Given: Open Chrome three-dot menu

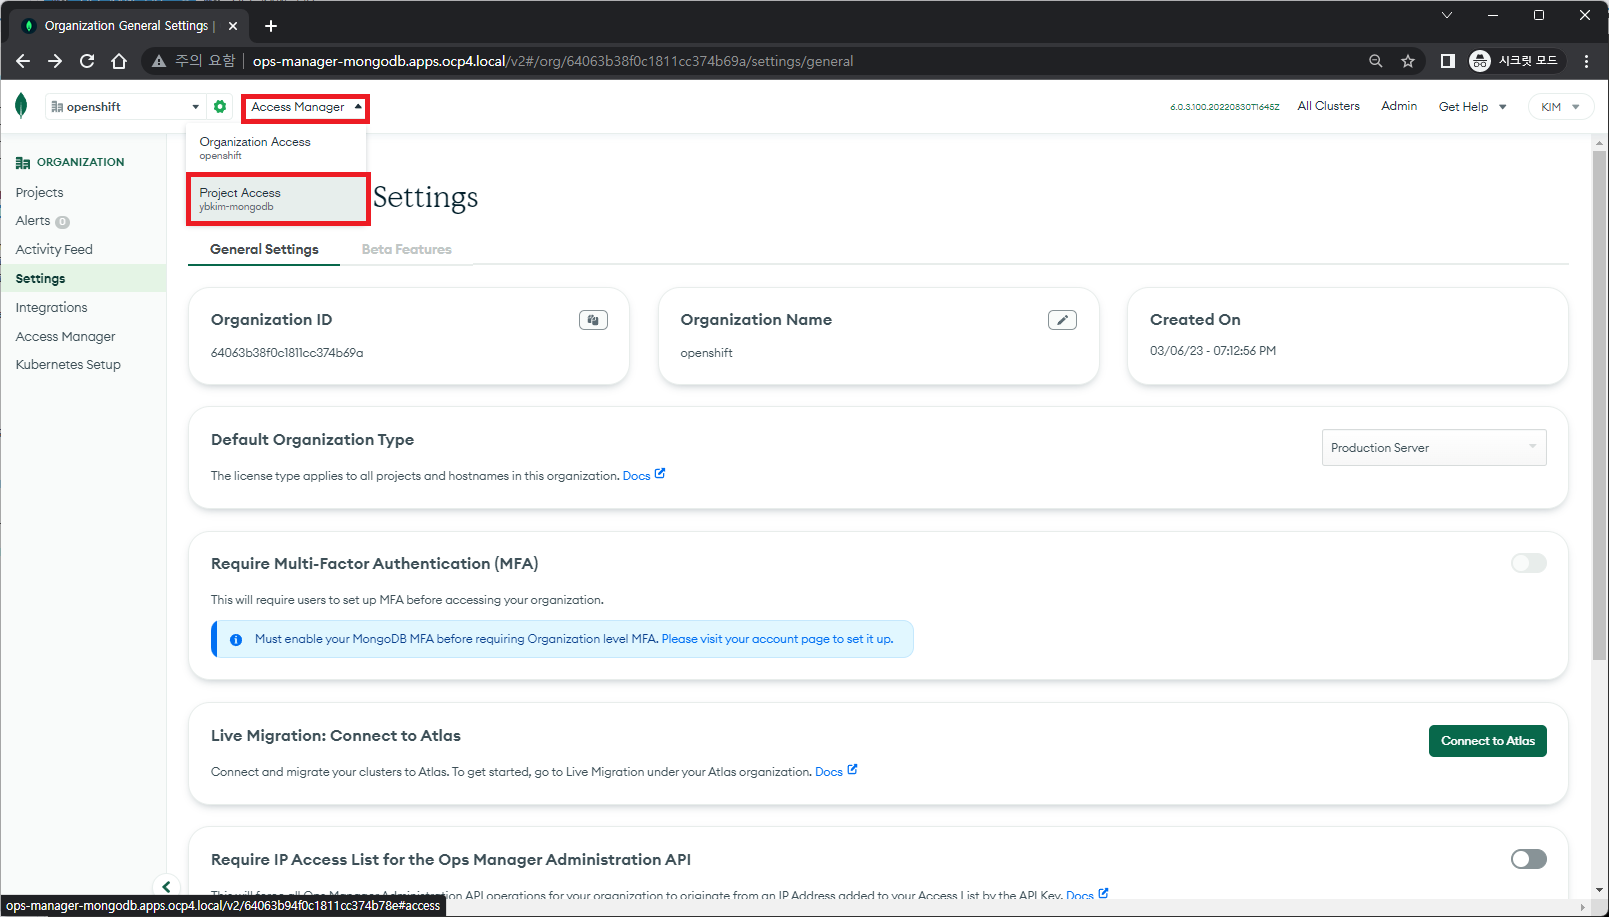Looking at the screenshot, I should [x=1587, y=61].
